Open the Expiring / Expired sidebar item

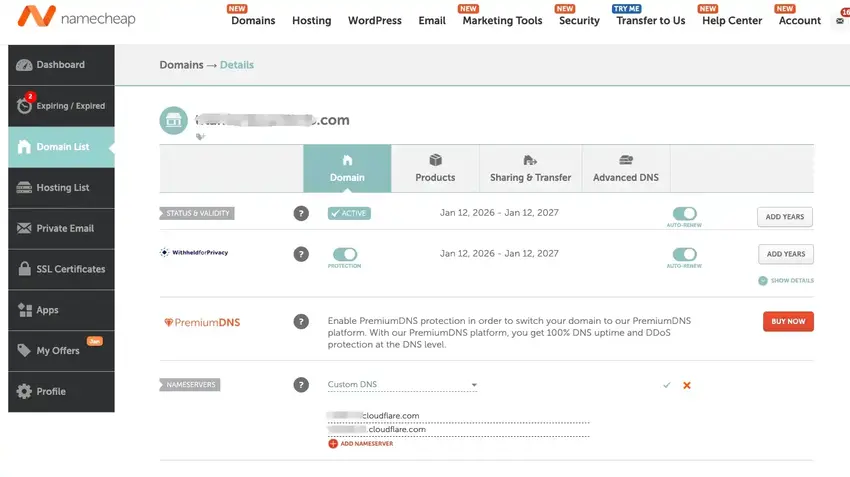tap(61, 106)
